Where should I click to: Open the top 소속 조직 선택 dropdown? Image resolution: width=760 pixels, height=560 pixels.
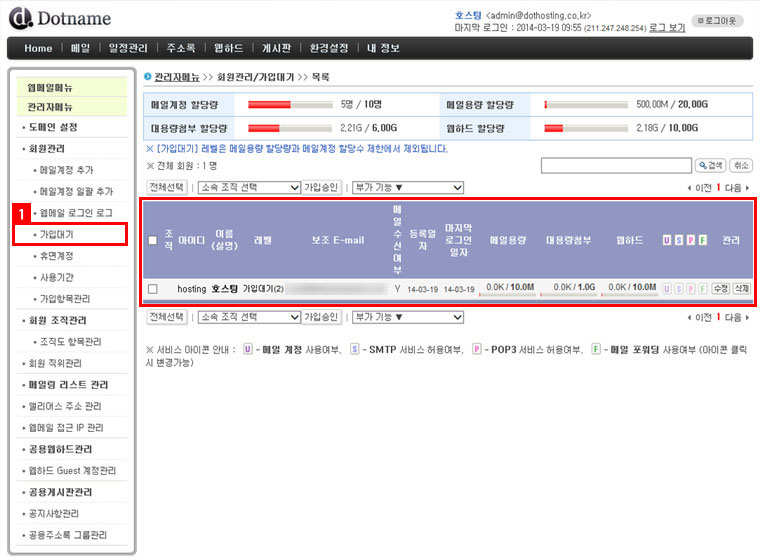(x=248, y=187)
